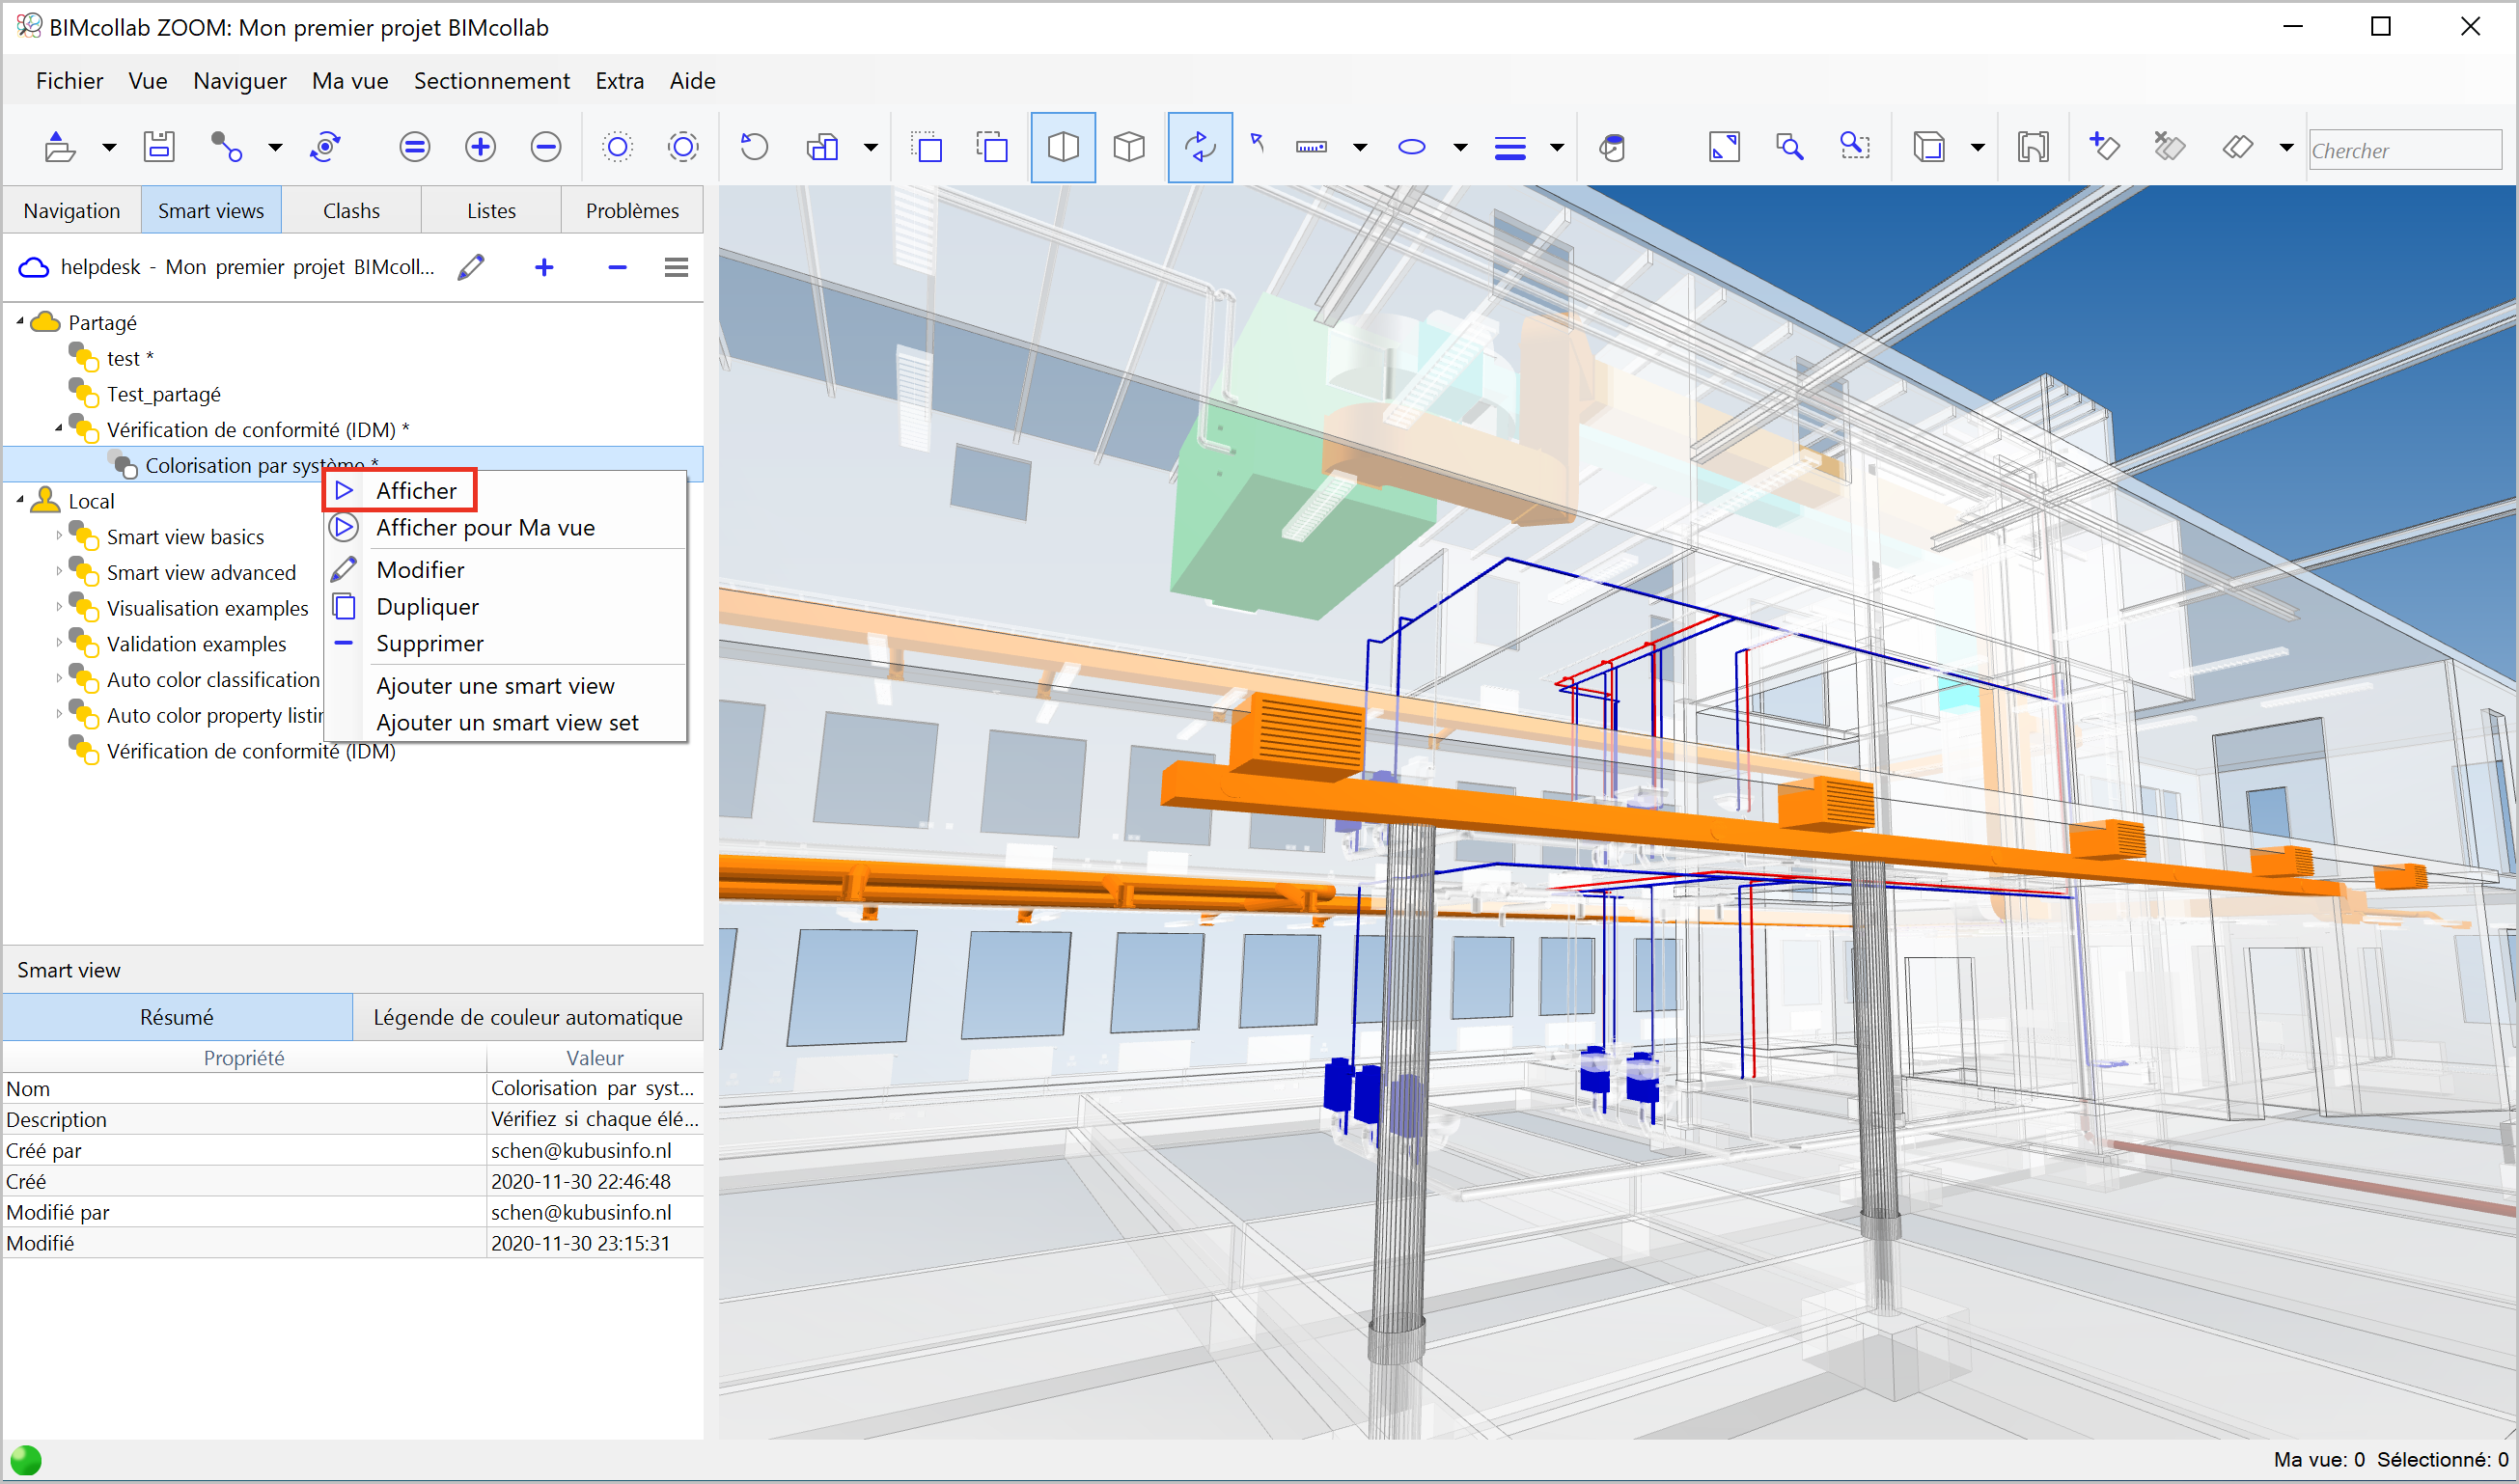Click the pencil edit icon beside project name
2519x1484 pixels.
click(471, 267)
